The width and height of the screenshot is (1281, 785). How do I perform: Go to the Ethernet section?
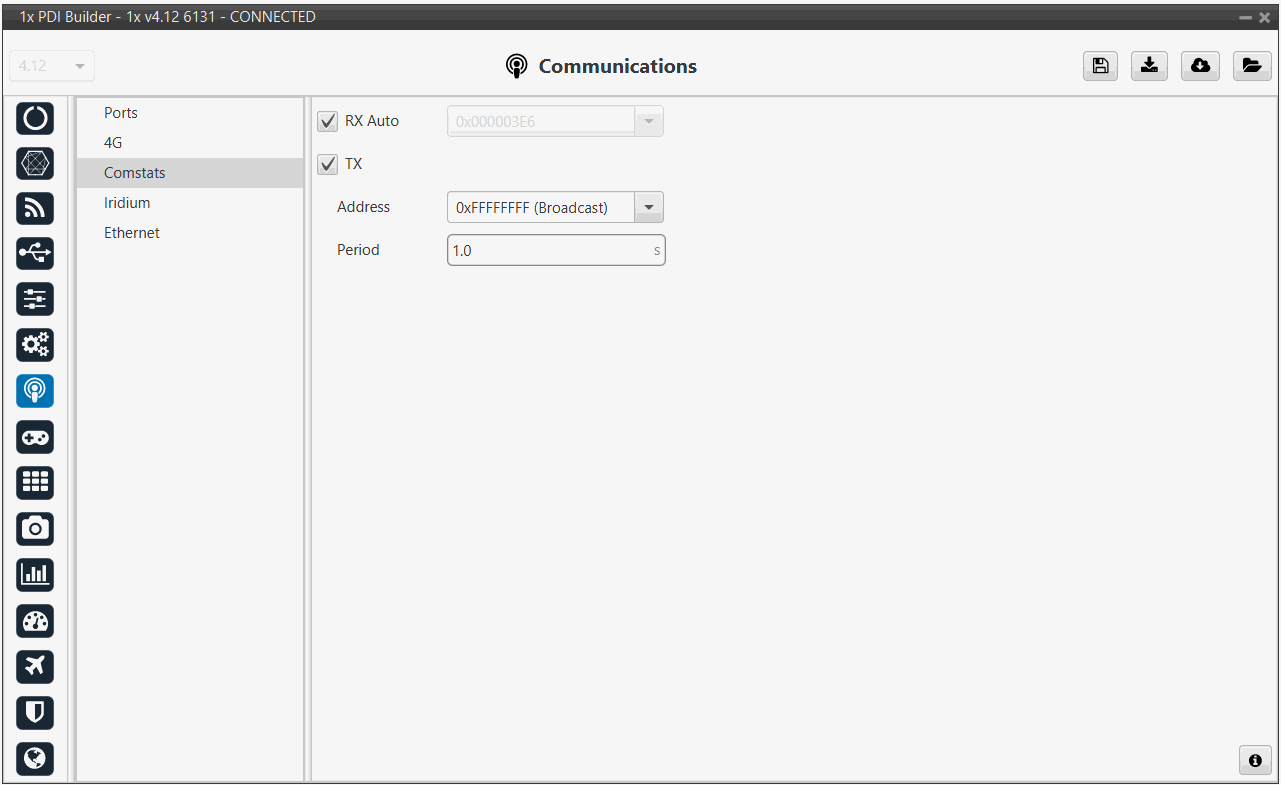click(x=132, y=233)
